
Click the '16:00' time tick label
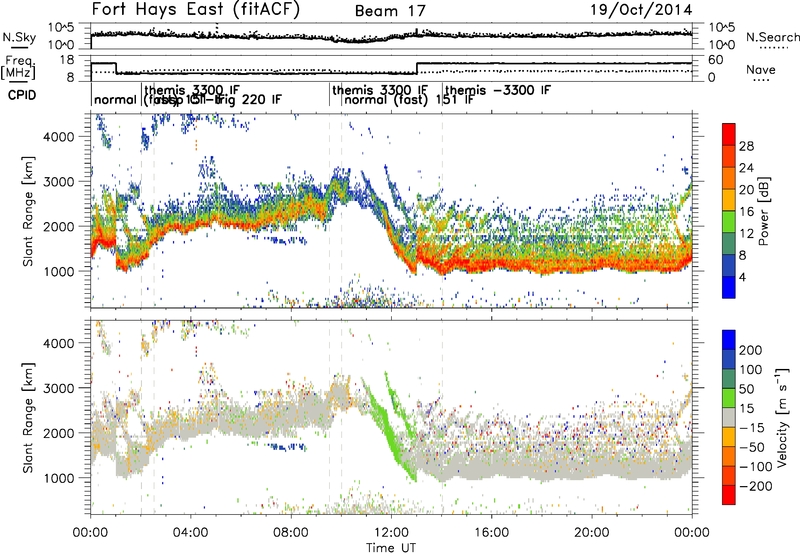(x=491, y=533)
